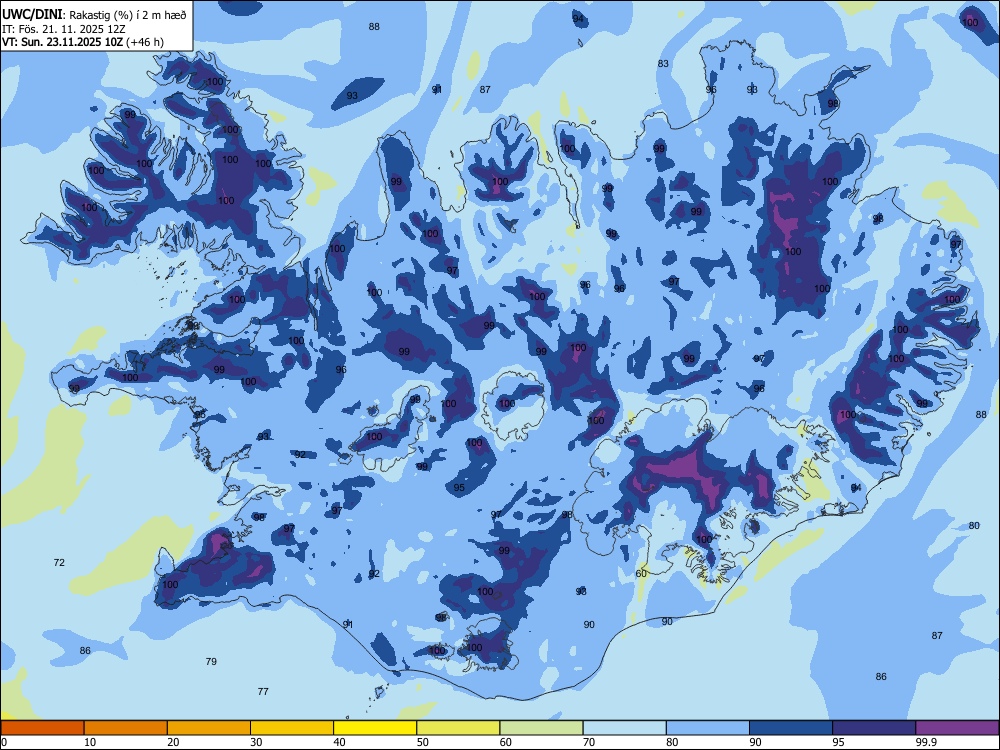Click the legend label '20'
Screen dimensions: 1000x750
(x=173, y=742)
